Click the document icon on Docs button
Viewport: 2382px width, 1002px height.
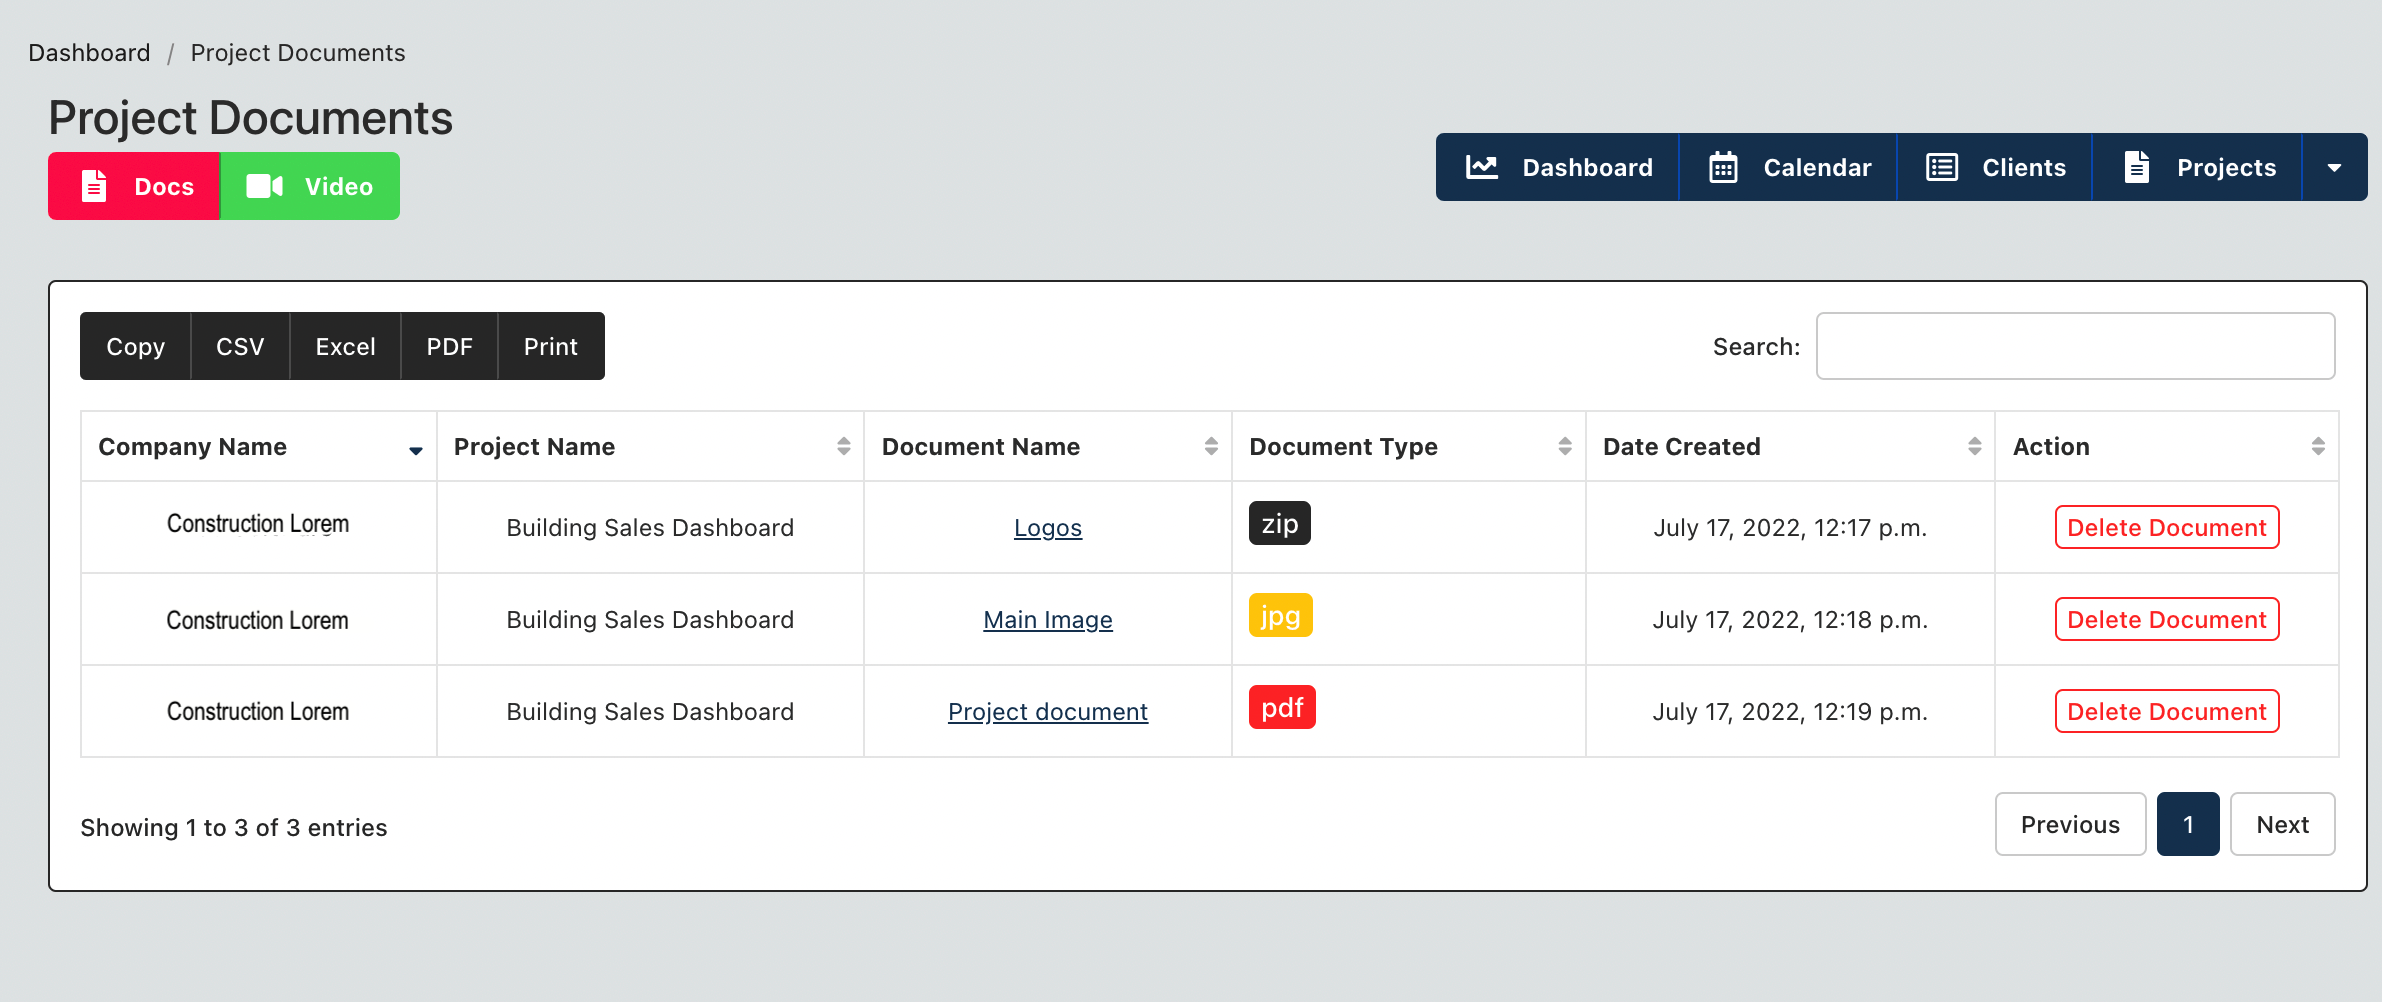coord(94,186)
